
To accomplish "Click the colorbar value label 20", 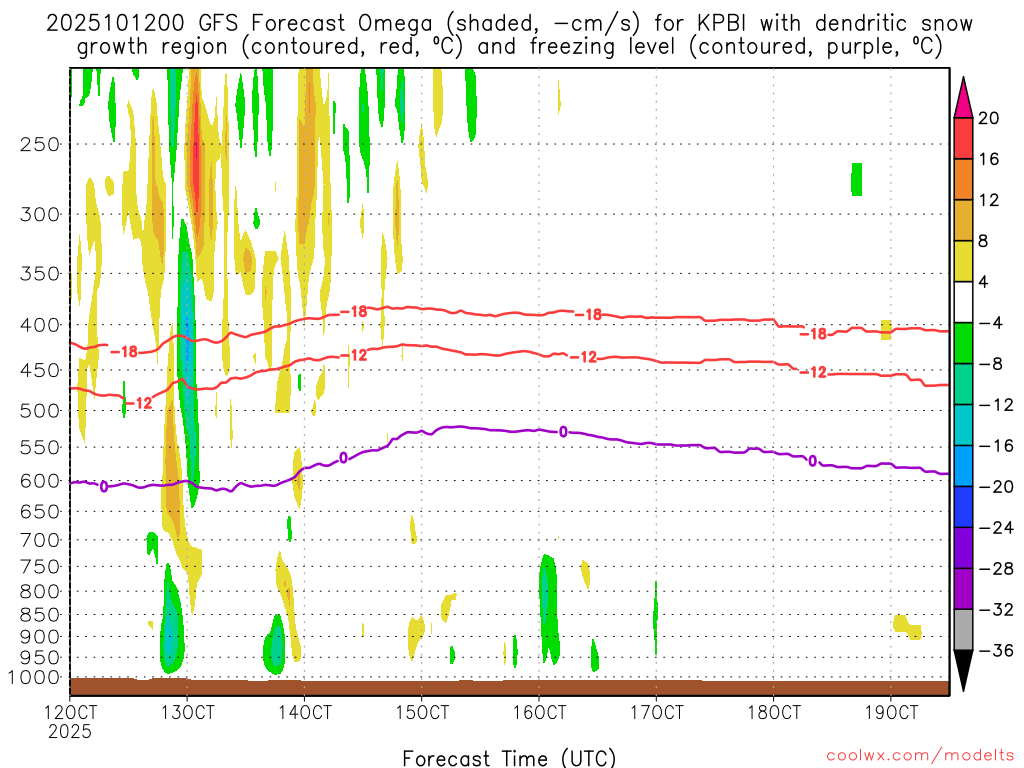I will pyautogui.click(x=988, y=118).
